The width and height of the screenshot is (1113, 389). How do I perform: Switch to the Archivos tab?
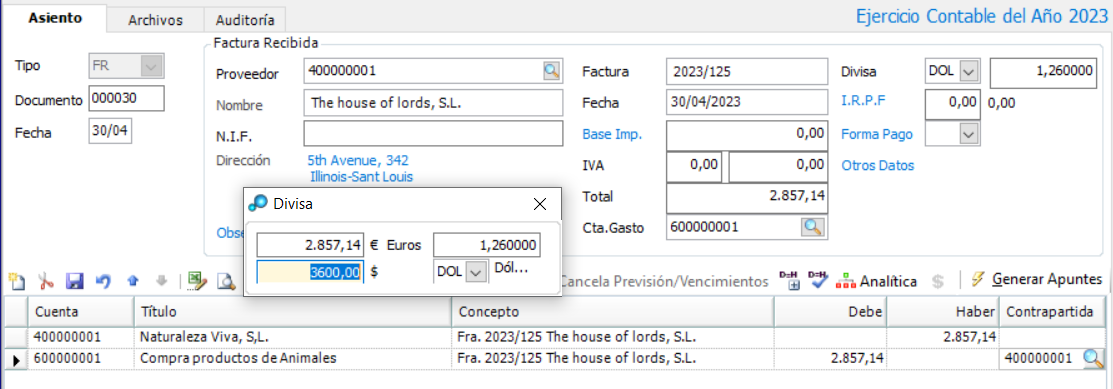(x=155, y=20)
